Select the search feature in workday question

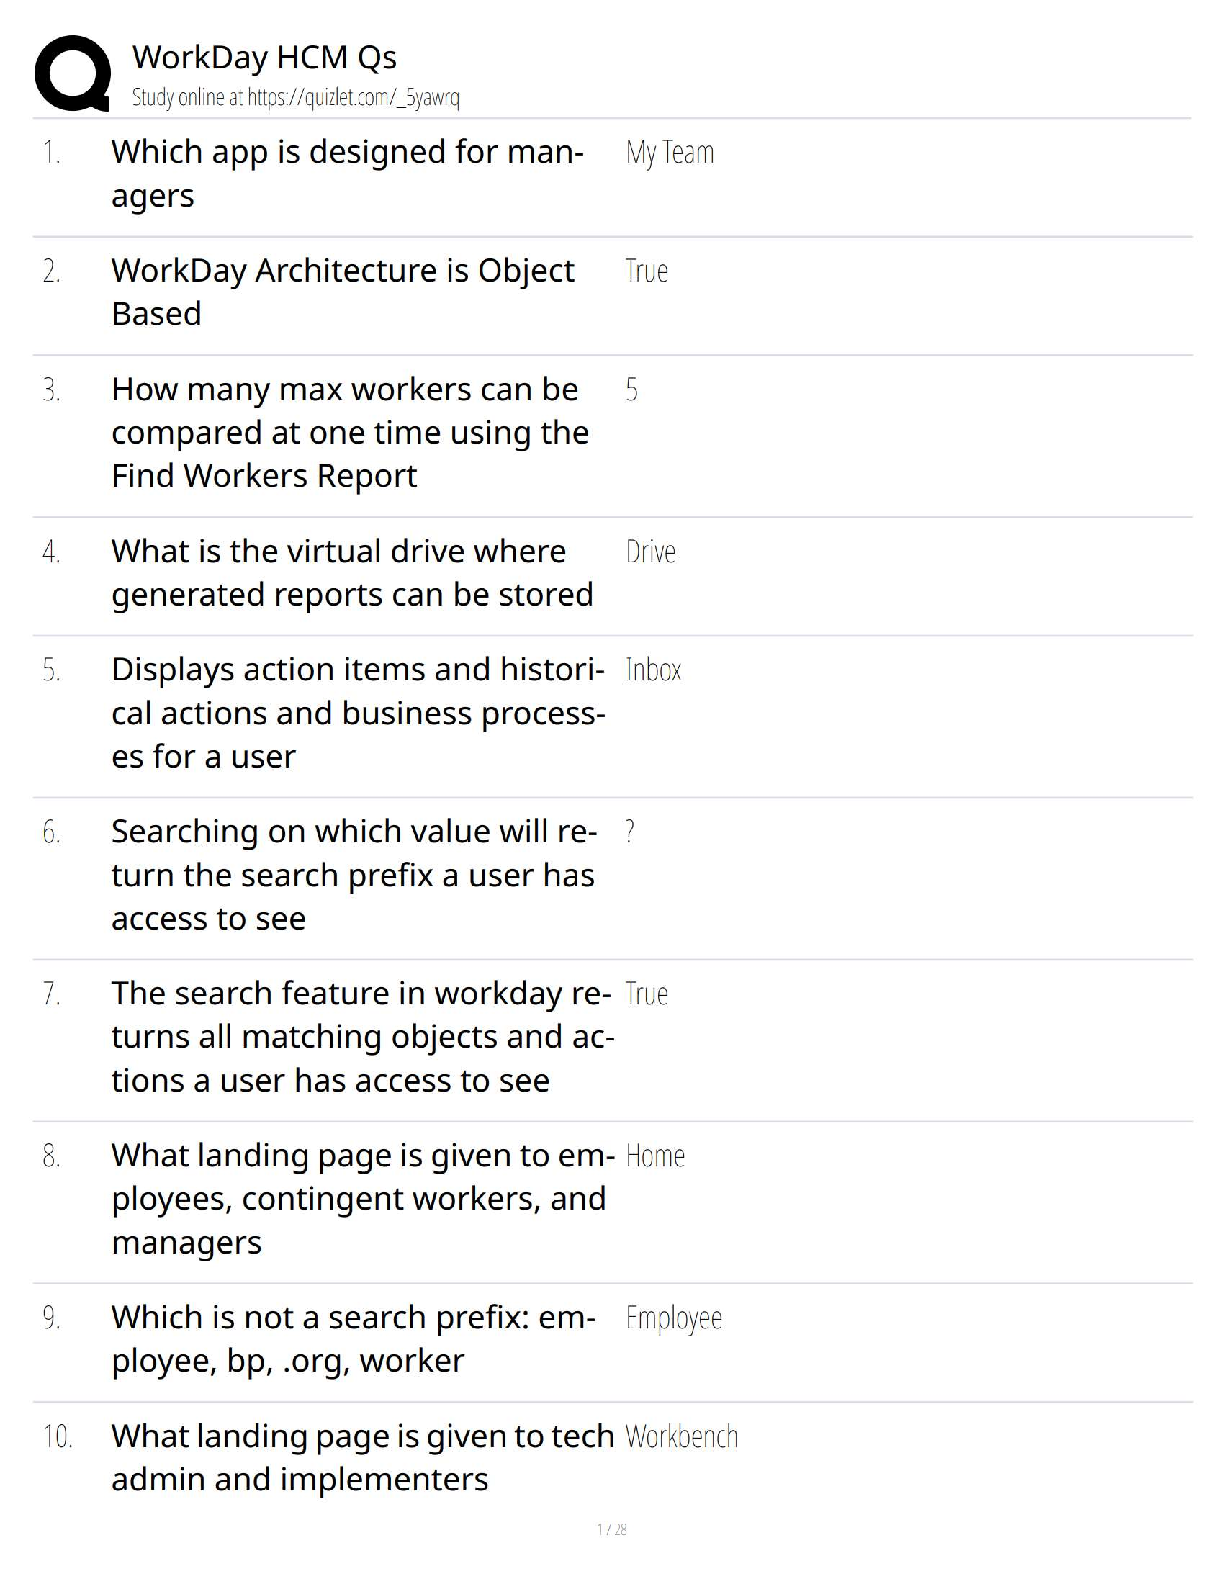[362, 1036]
